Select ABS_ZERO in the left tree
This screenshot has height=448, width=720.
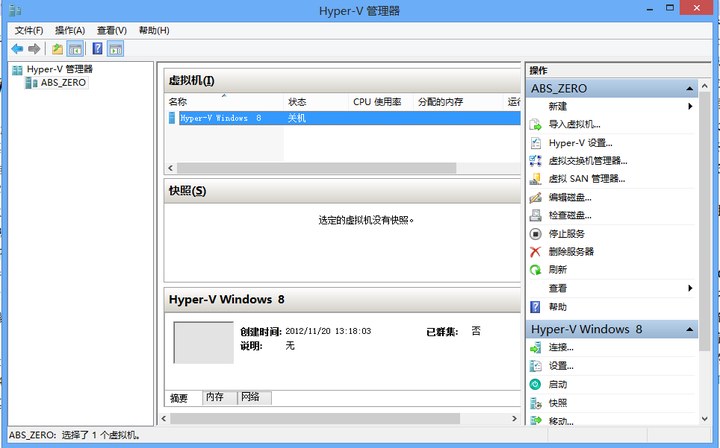pos(63,83)
